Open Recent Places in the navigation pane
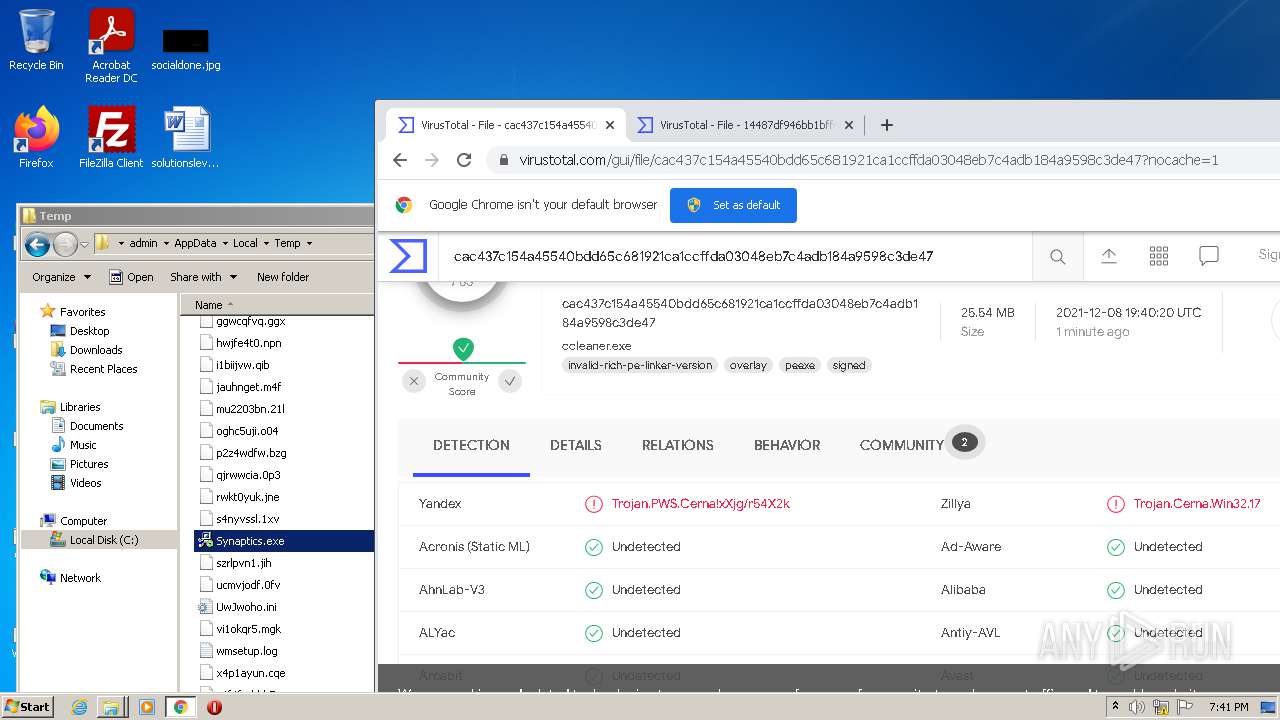The image size is (1280, 720). pyautogui.click(x=103, y=369)
